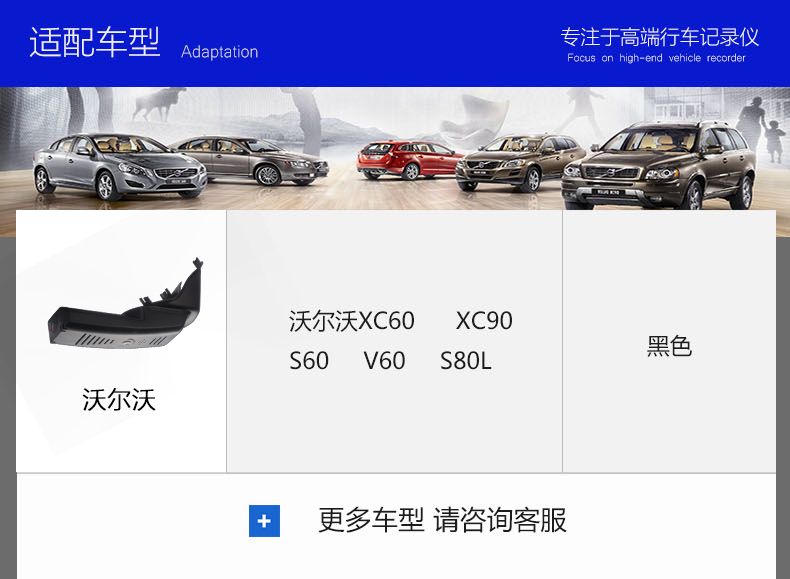Click the Adaptation subtitle
Screen dimensions: 790x579
coord(219,52)
